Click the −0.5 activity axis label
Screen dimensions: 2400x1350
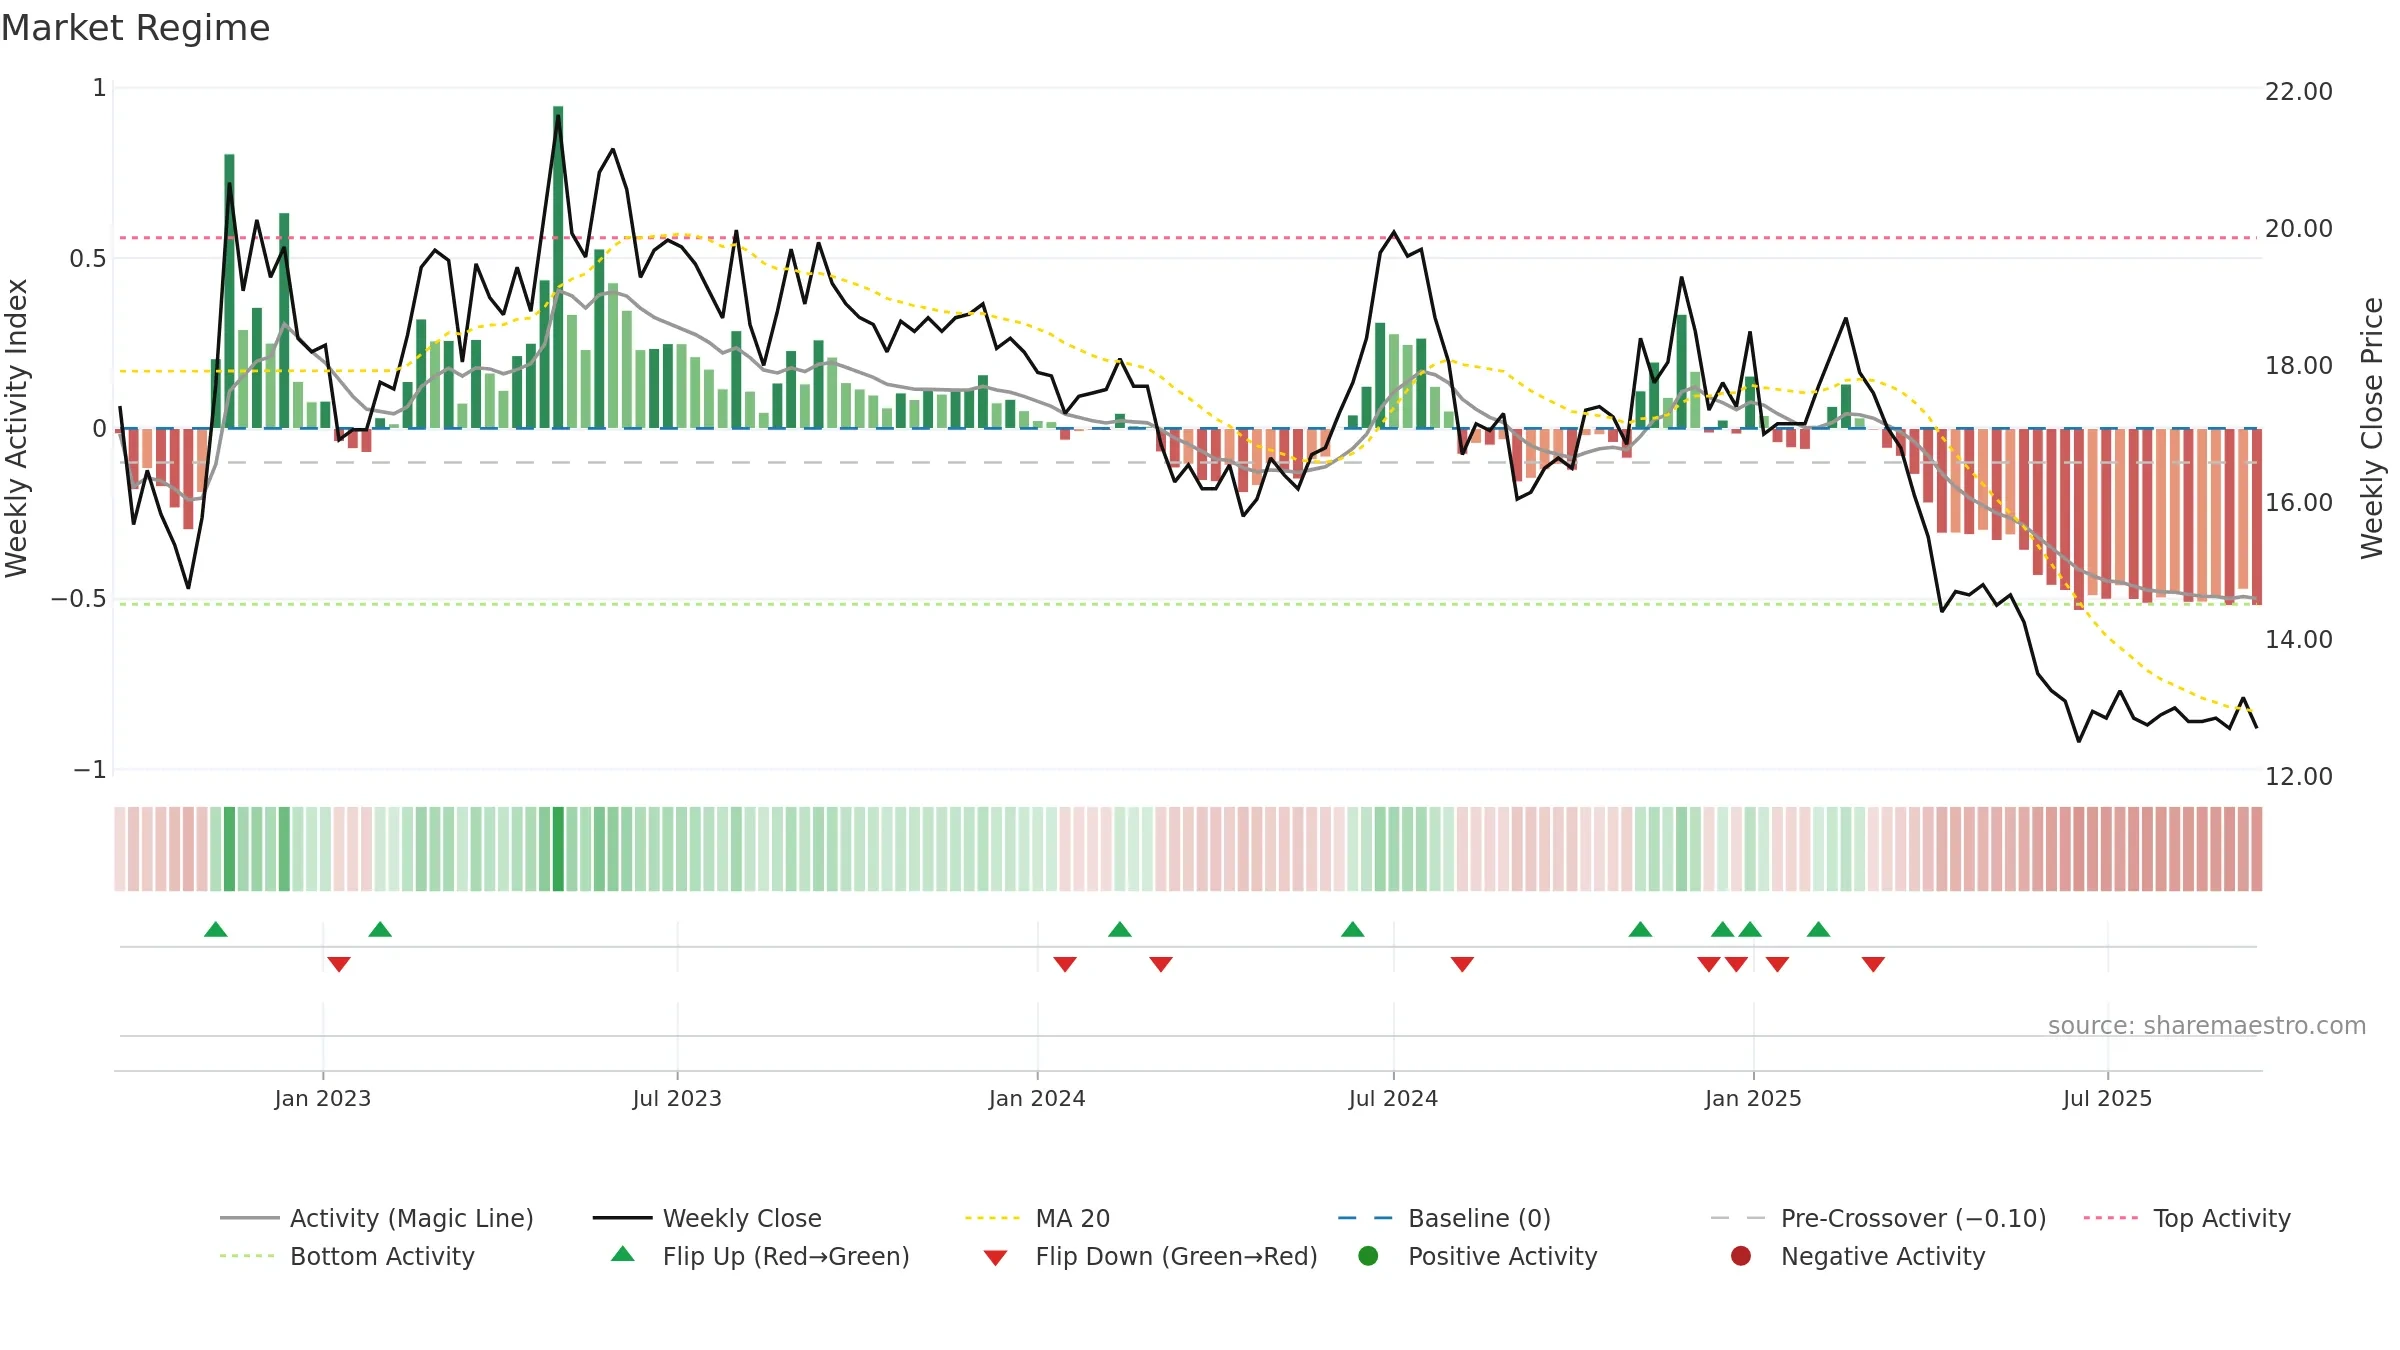[x=78, y=598]
